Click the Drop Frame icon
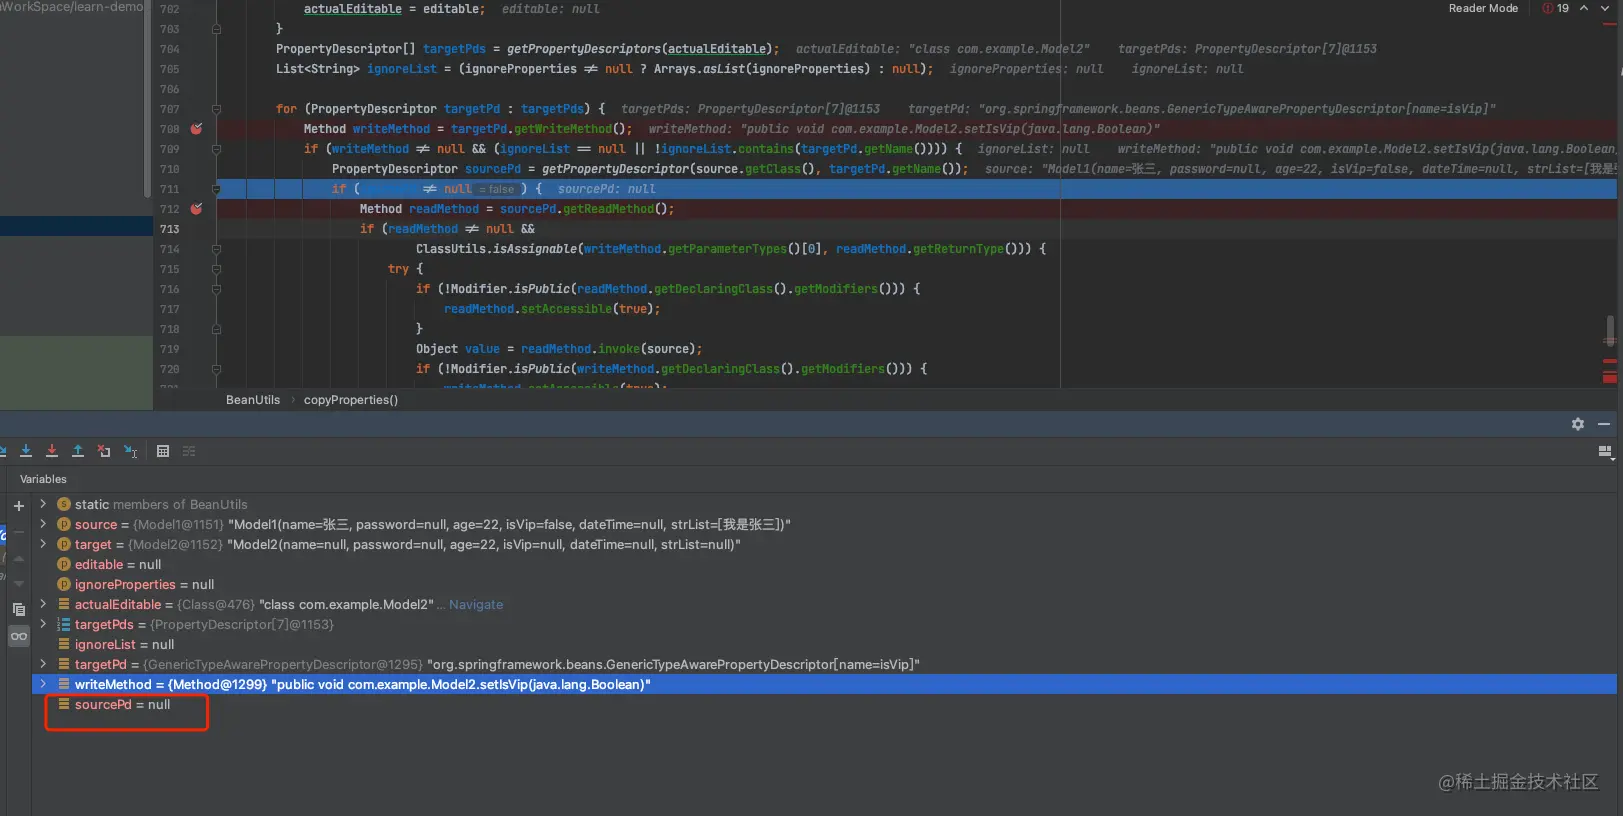The height and width of the screenshot is (816, 1623). (104, 451)
